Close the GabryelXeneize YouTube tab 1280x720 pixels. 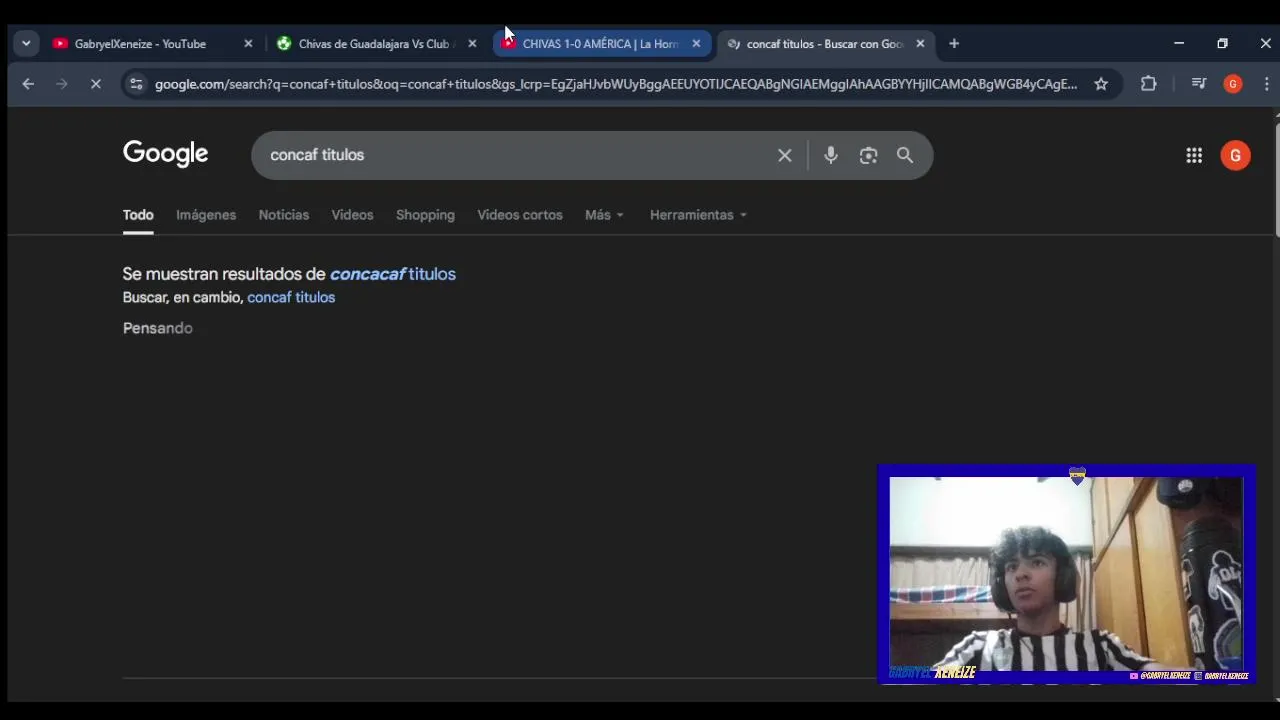tap(248, 44)
